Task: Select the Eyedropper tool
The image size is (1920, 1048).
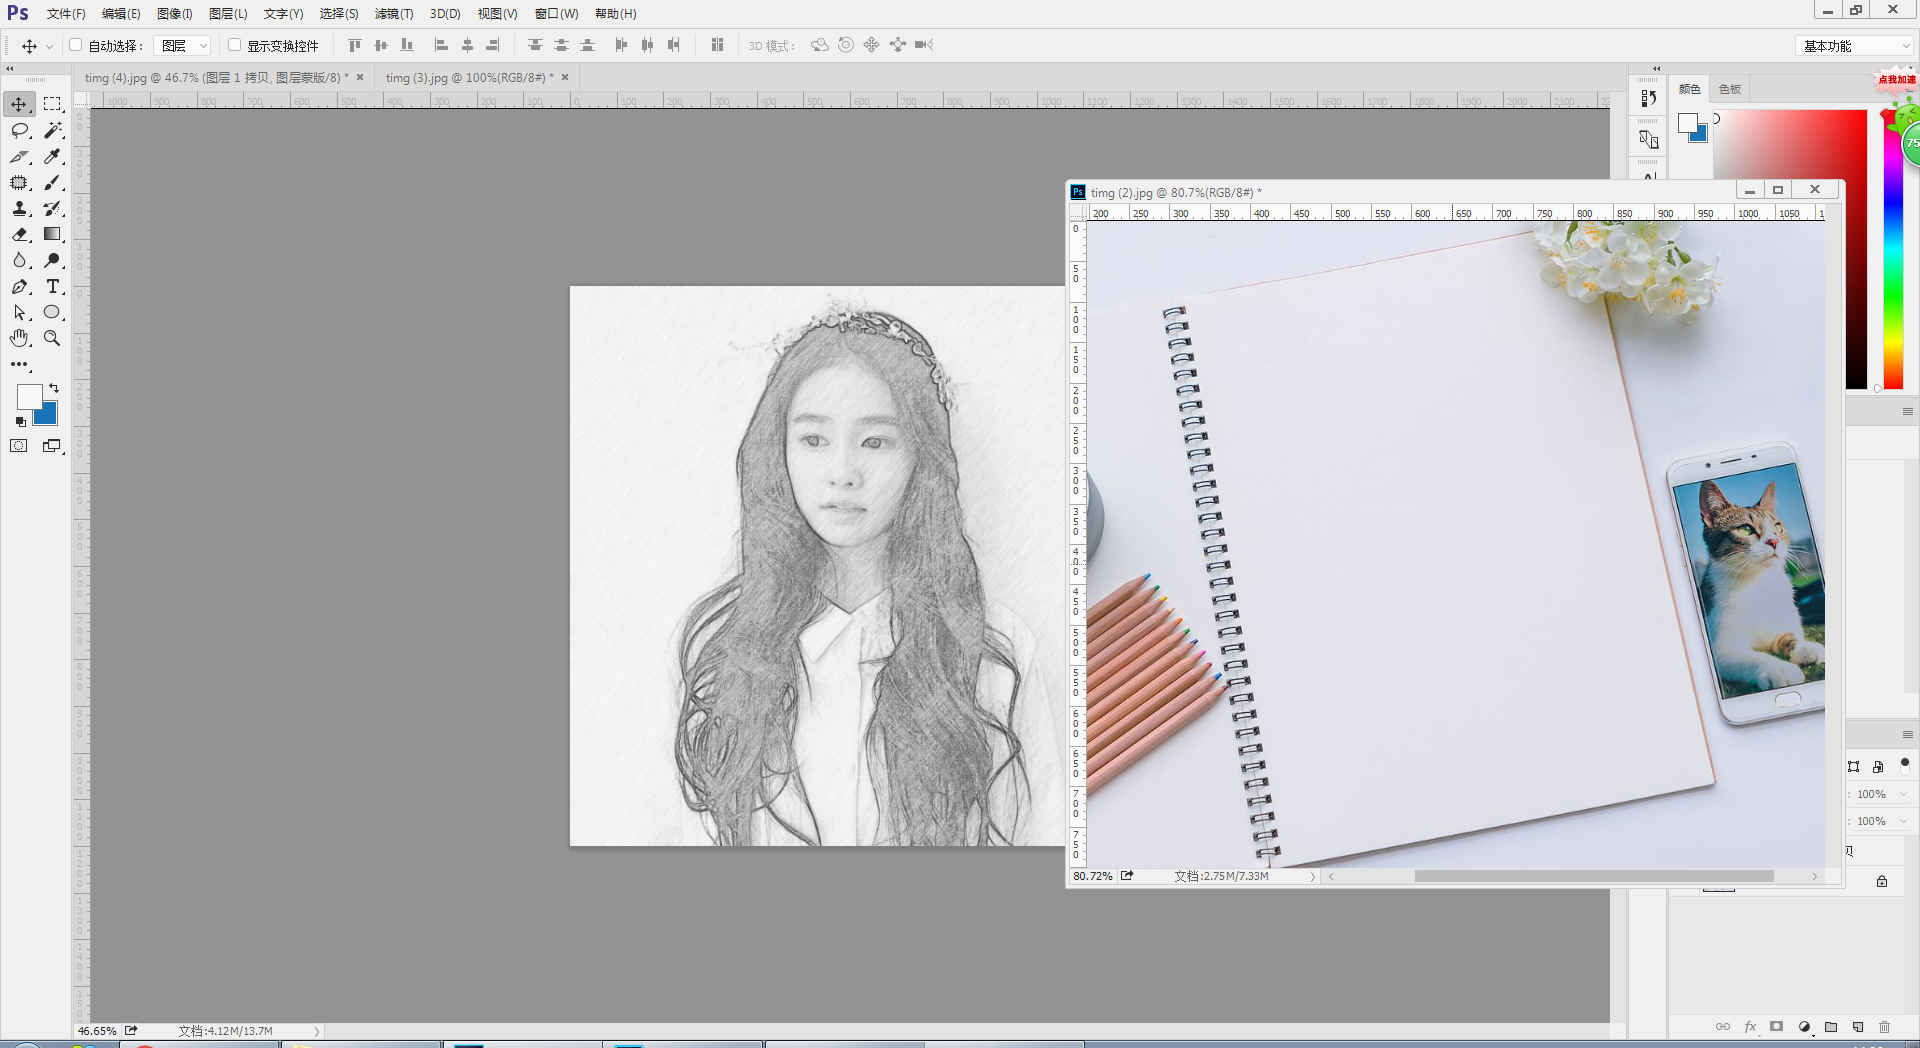Action: [x=52, y=156]
